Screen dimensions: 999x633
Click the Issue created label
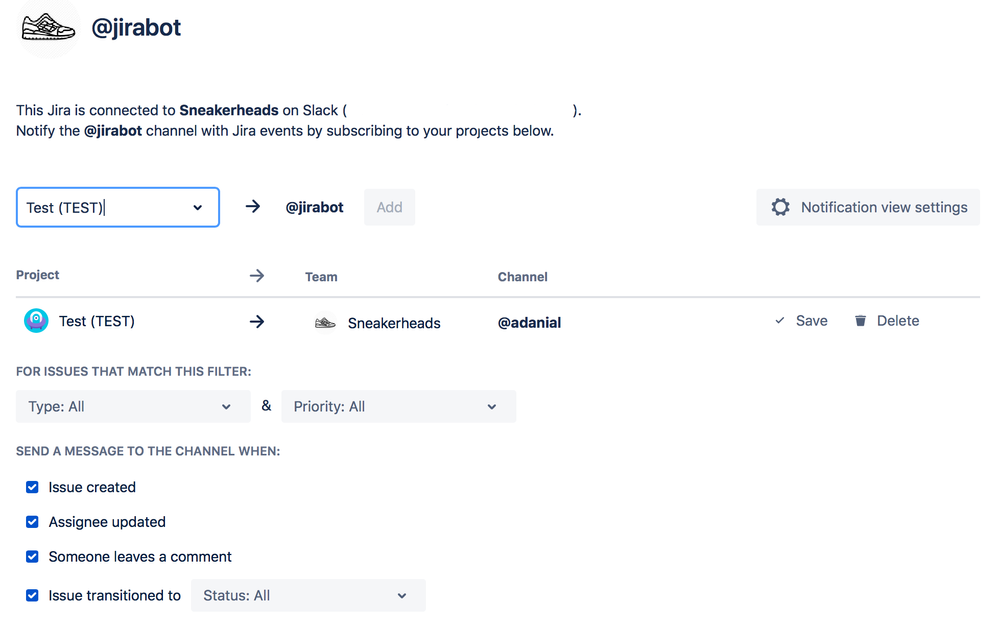click(x=92, y=487)
